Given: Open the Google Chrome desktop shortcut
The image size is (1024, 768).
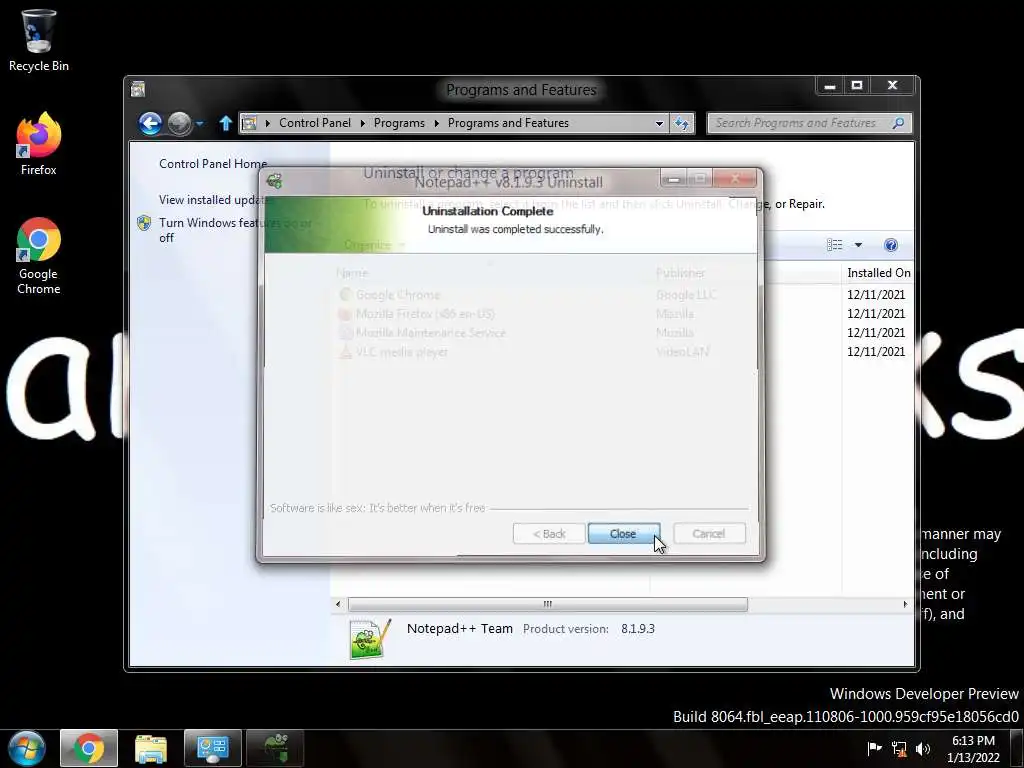Looking at the screenshot, I should [39, 256].
